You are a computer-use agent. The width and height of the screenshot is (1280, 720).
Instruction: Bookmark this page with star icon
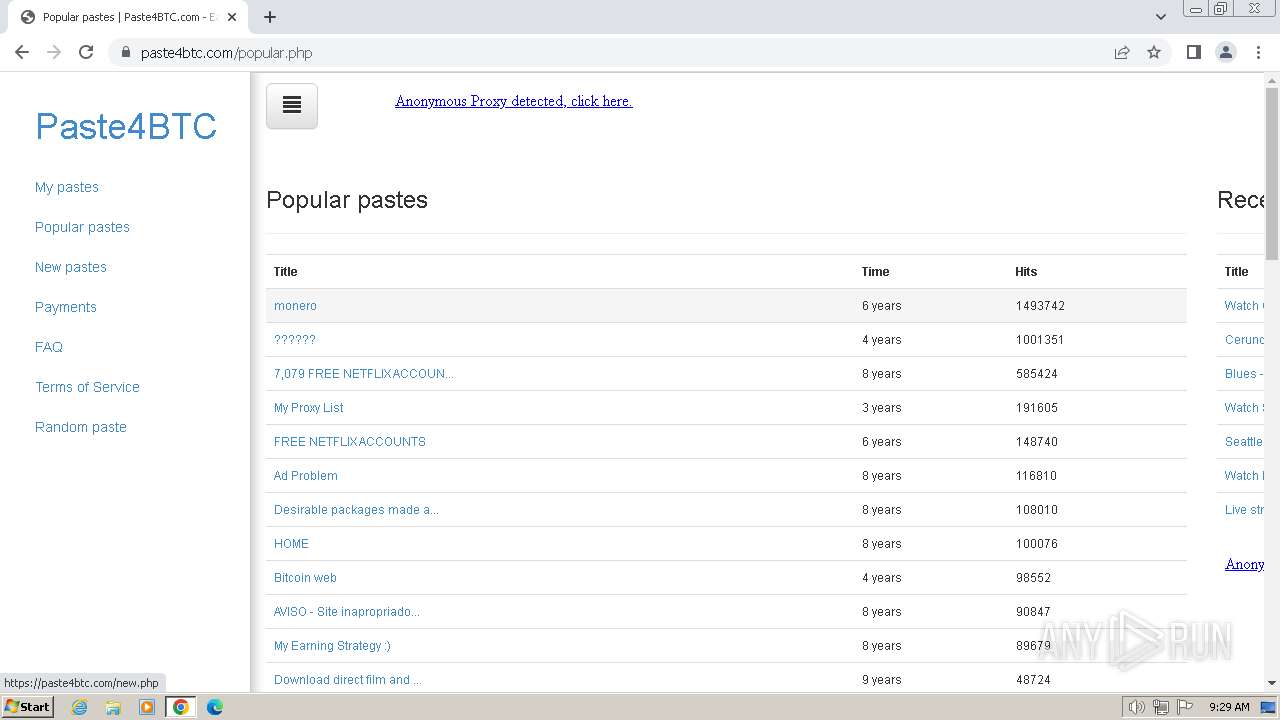pyautogui.click(x=1154, y=53)
